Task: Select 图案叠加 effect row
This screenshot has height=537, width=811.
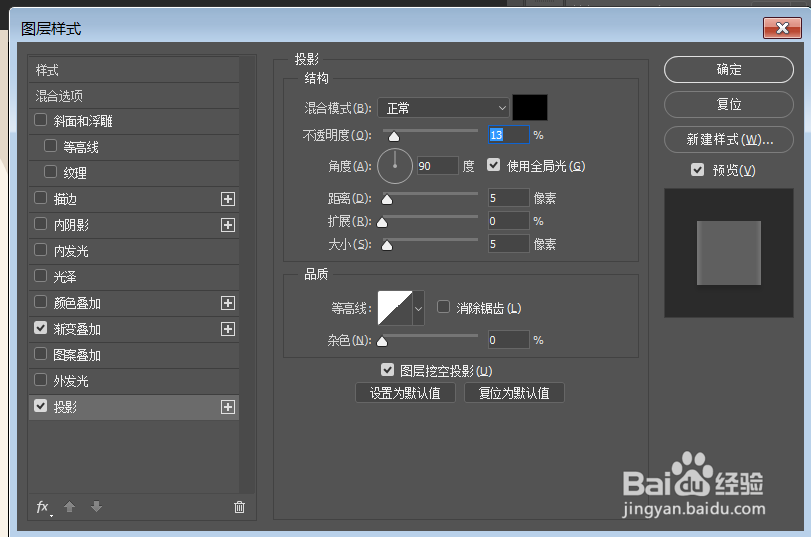Action: point(133,355)
